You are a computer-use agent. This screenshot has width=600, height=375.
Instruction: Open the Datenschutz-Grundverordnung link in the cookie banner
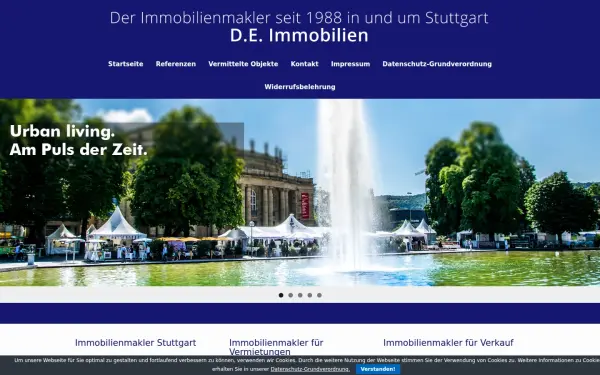coord(310,369)
